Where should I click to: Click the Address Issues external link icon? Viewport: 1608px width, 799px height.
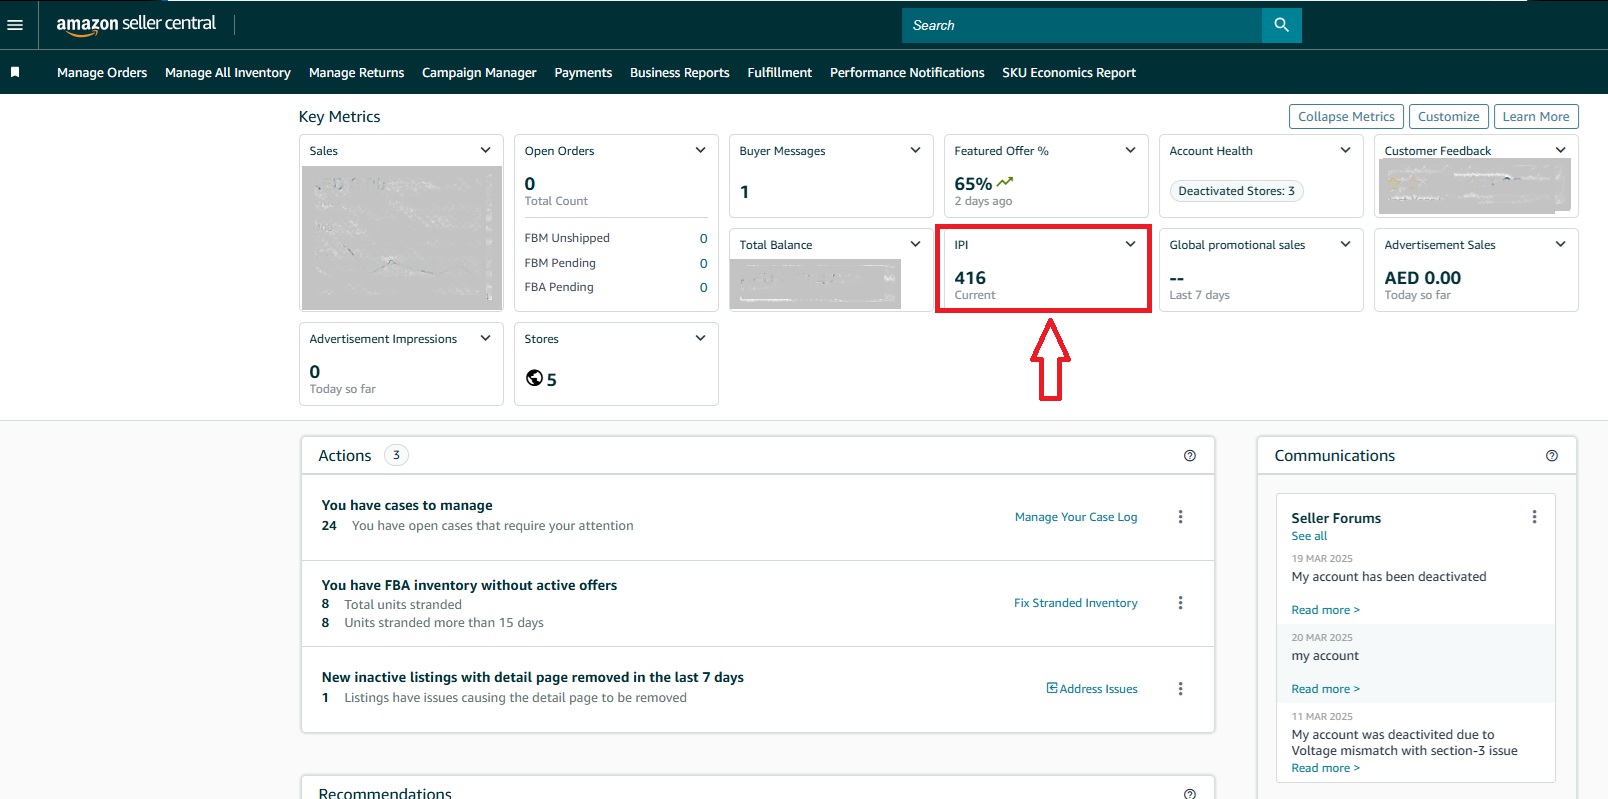(x=1052, y=688)
